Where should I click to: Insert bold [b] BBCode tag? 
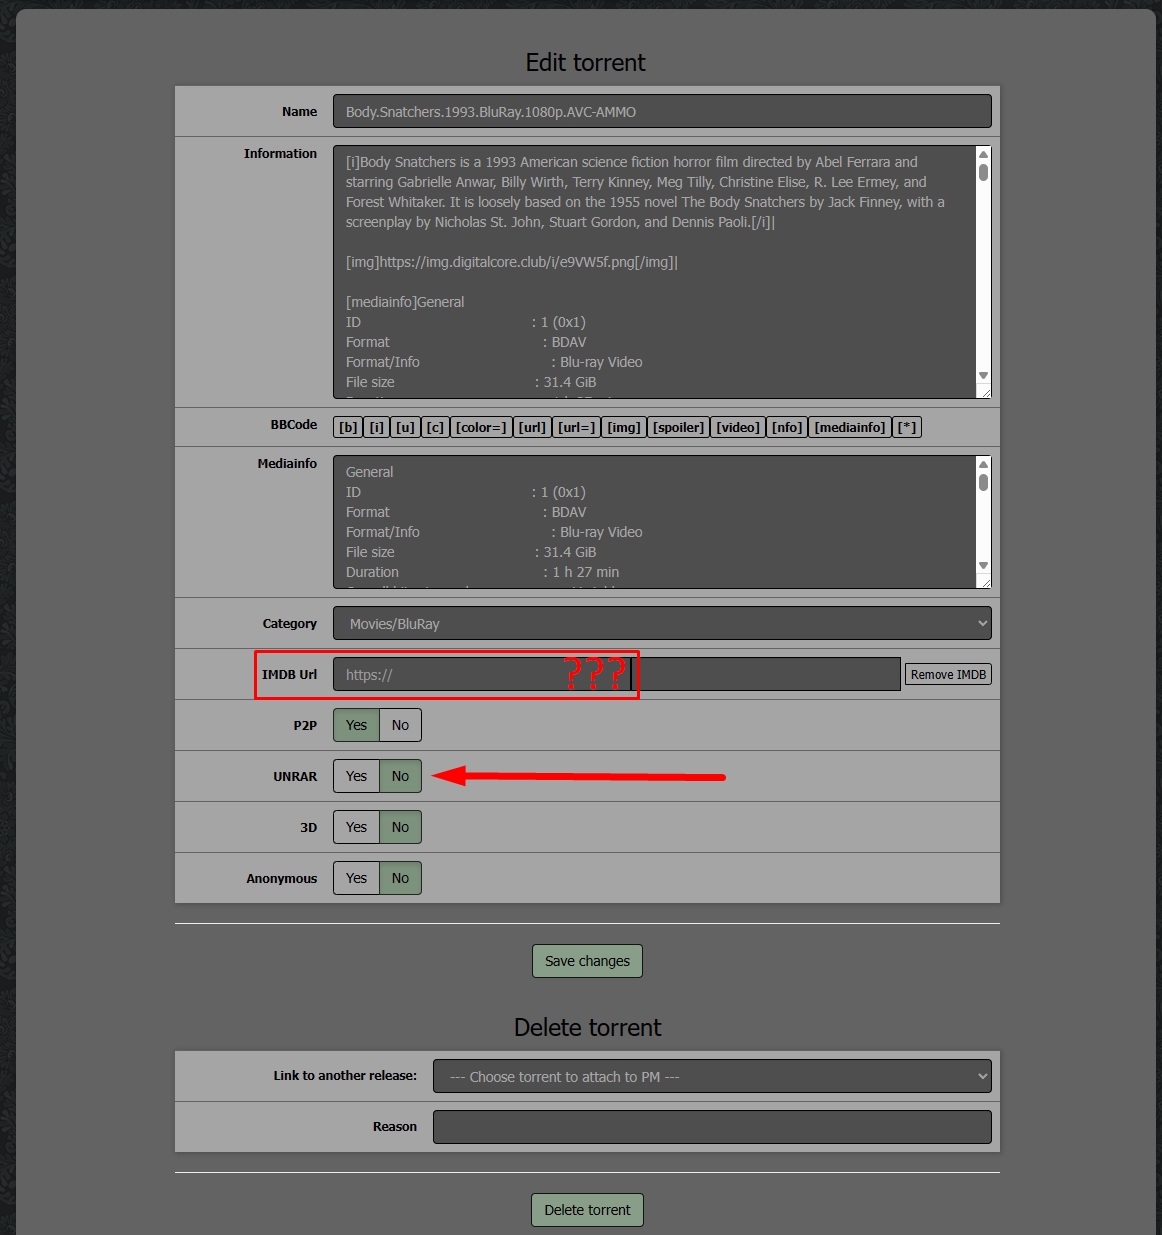point(347,427)
